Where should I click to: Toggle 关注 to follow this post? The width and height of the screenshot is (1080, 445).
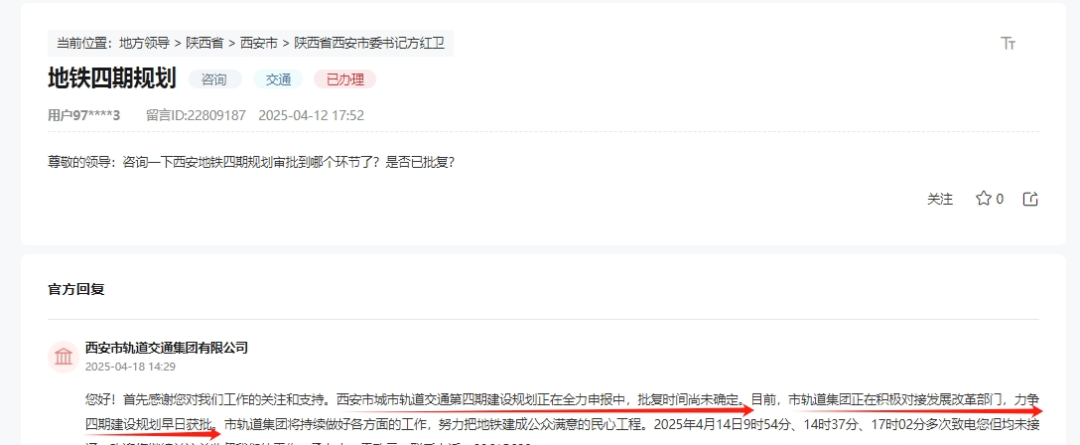click(x=939, y=199)
